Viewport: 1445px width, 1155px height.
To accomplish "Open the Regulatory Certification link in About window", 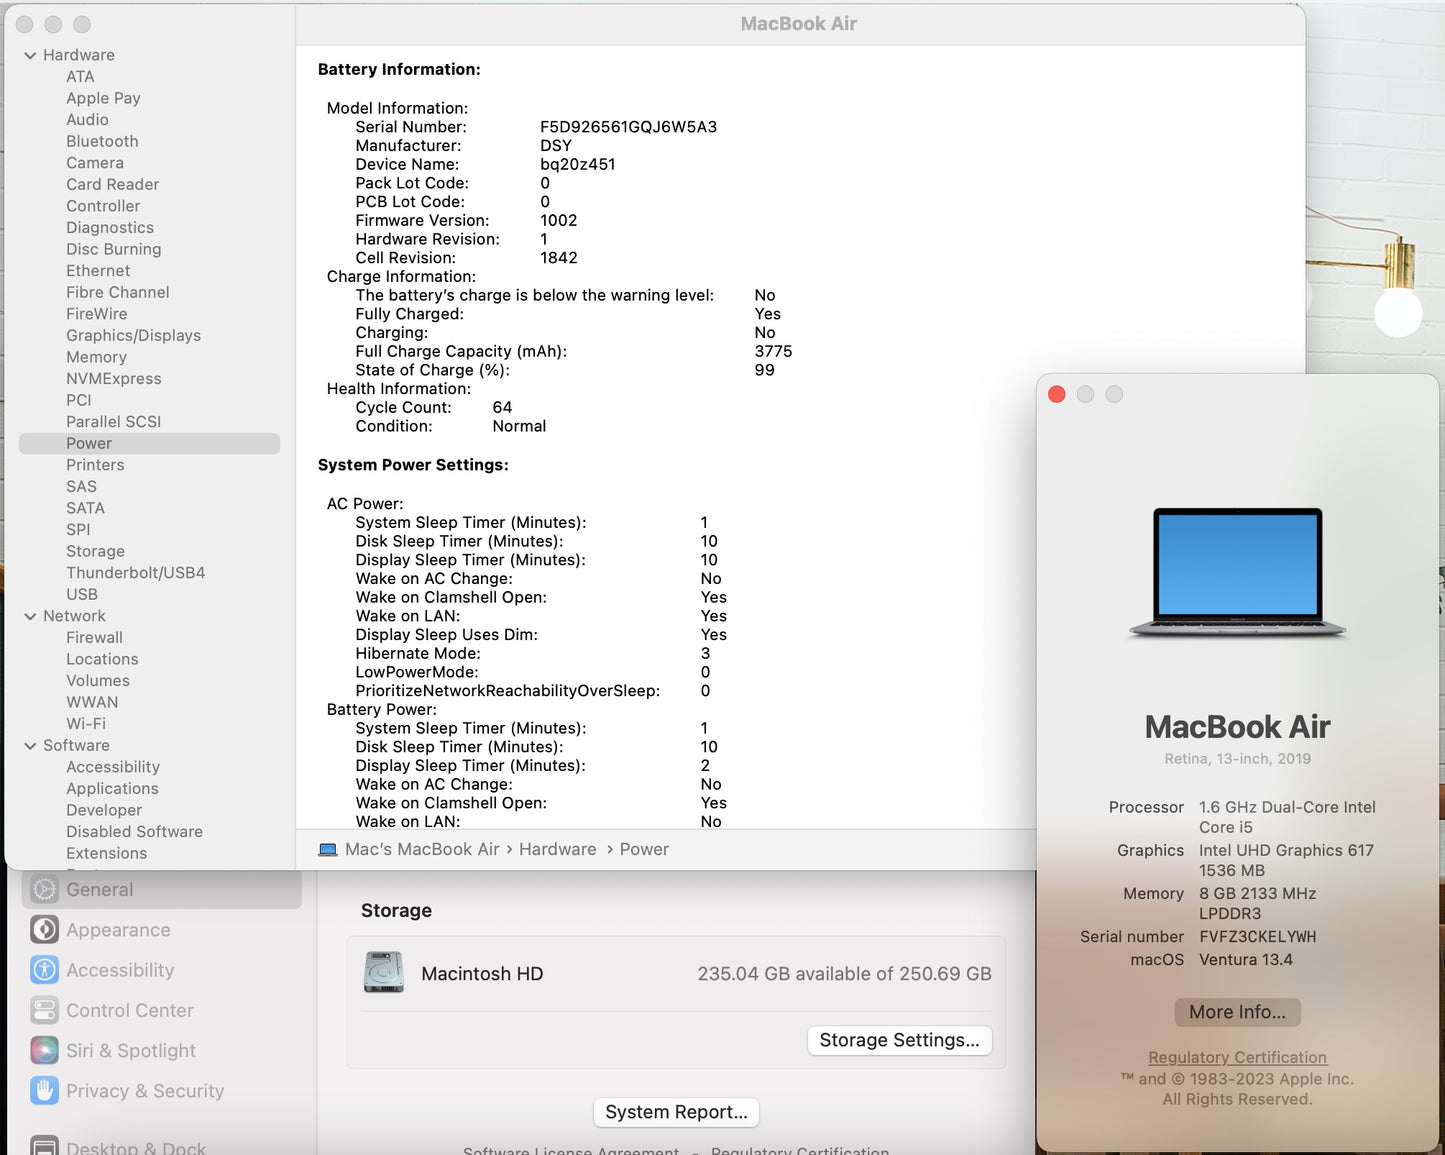I will pos(1237,1057).
